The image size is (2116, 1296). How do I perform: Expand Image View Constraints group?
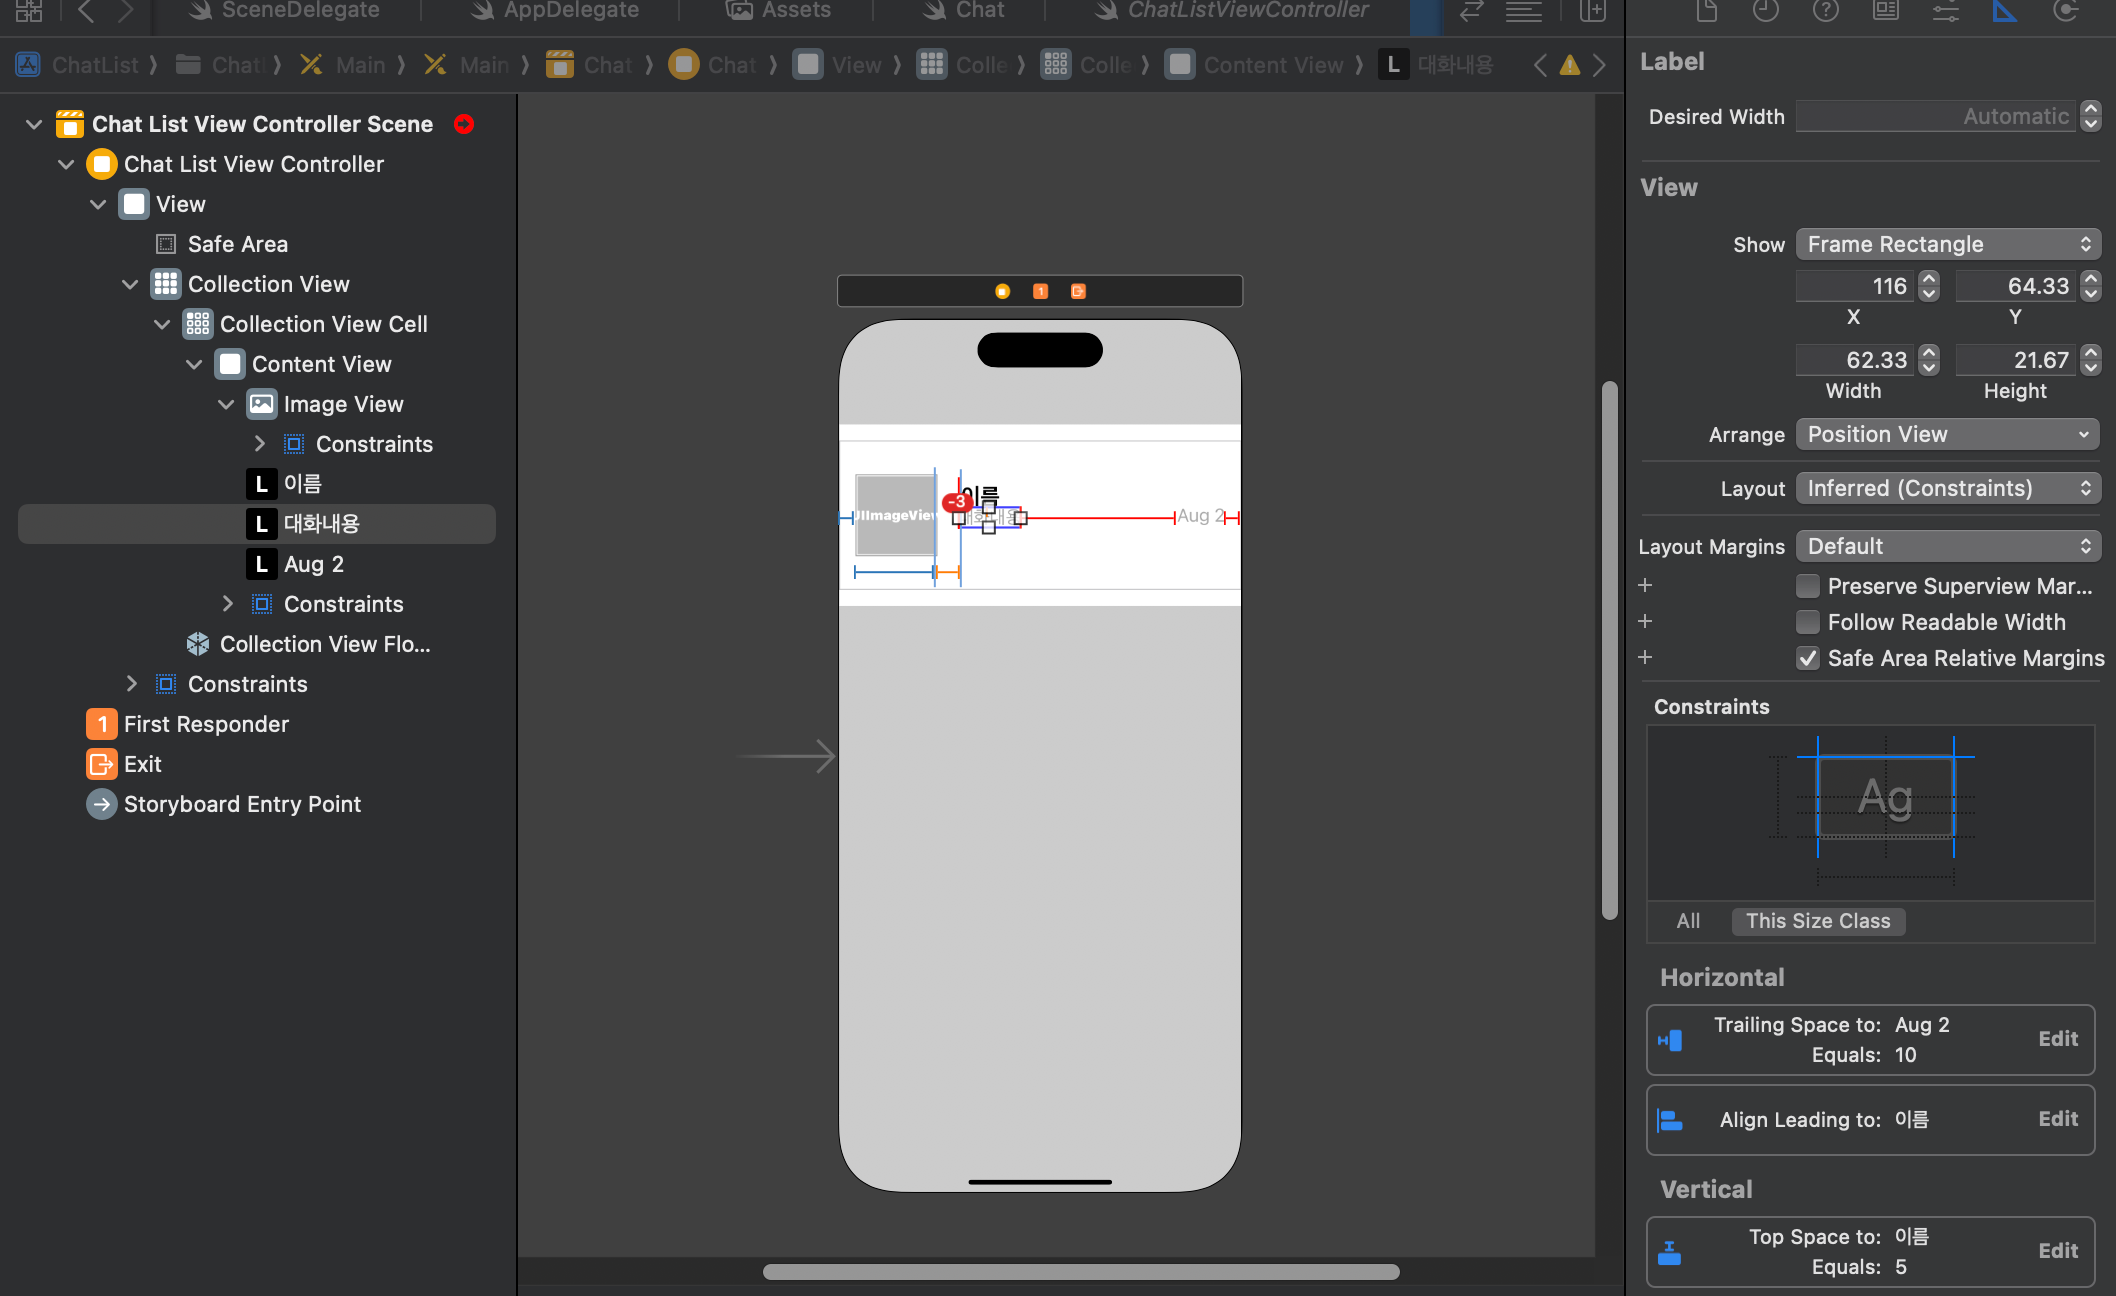click(260, 444)
